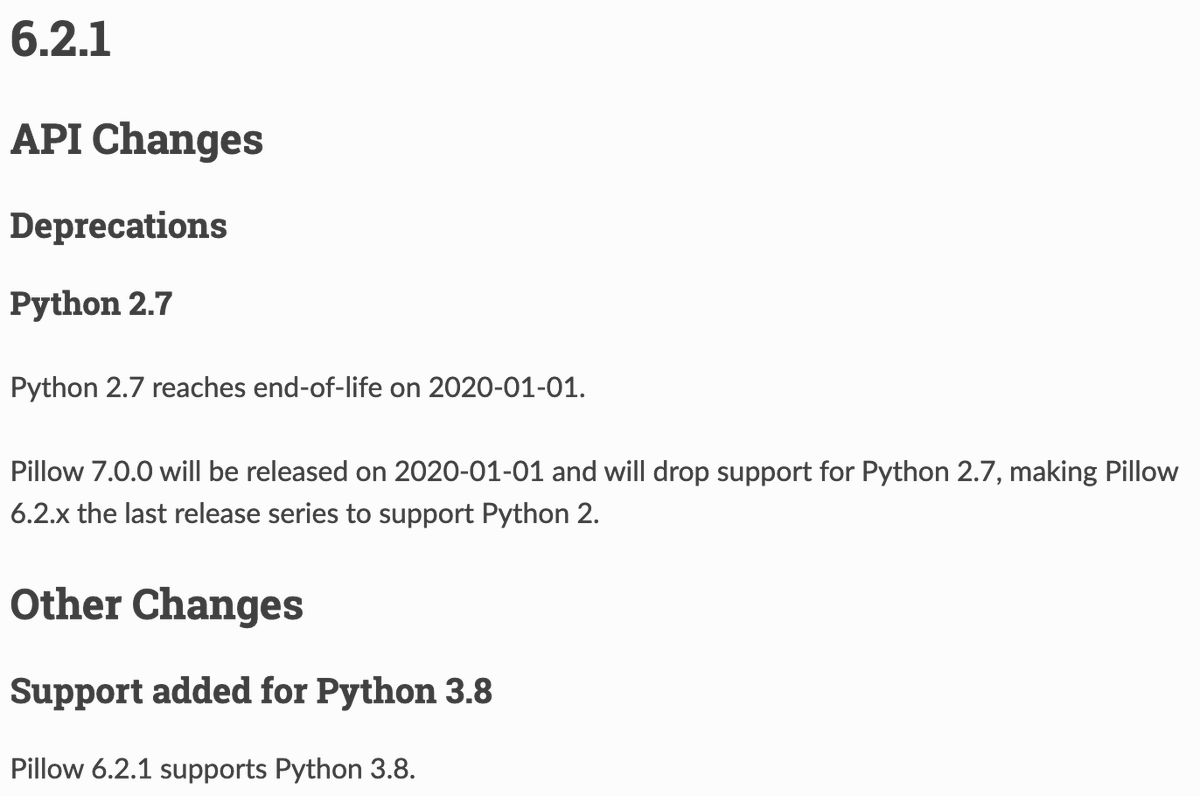This screenshot has height=796, width=1200.
Task: Click the Deprecations section heading
Action: (119, 226)
